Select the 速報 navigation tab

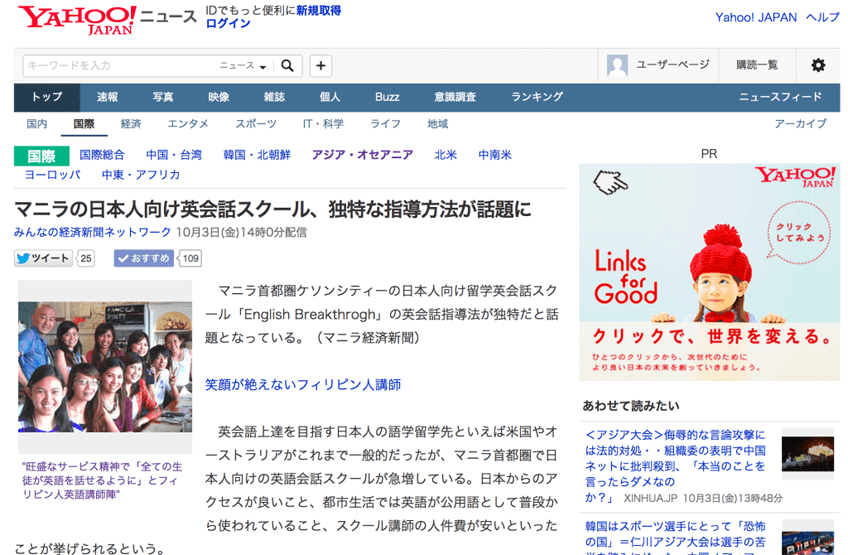coord(107,97)
